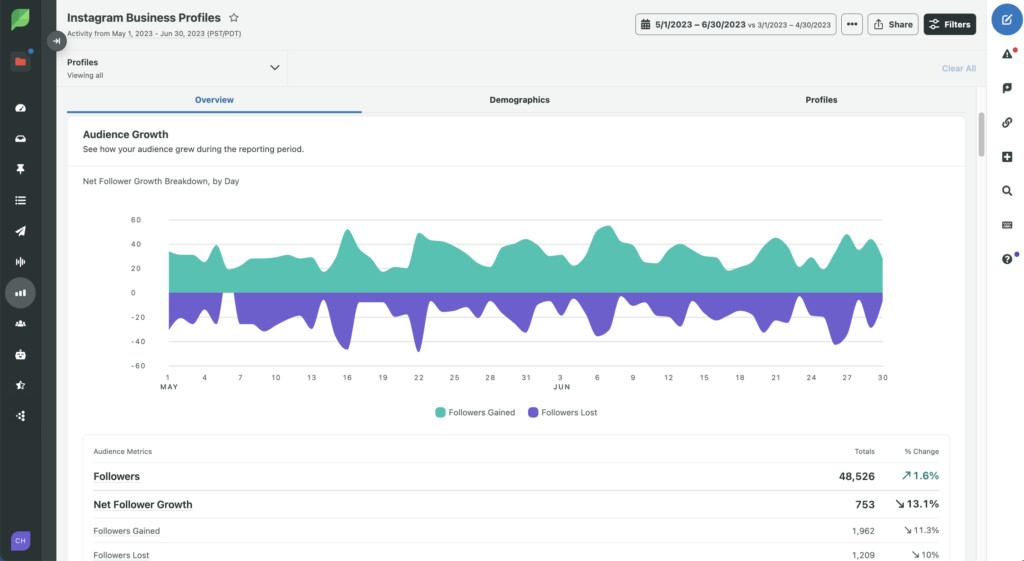This screenshot has width=1024, height=561.
Task: Open the Filters button
Action: (949, 24)
